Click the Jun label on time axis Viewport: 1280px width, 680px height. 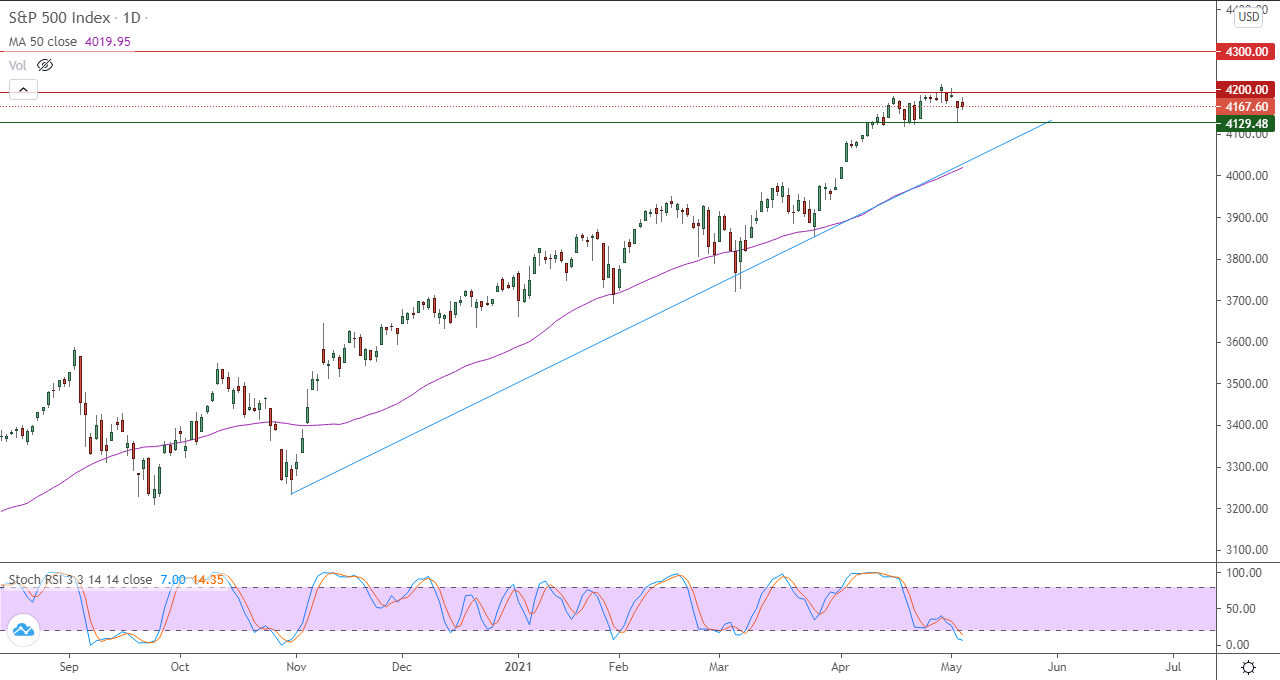pos(1057,665)
